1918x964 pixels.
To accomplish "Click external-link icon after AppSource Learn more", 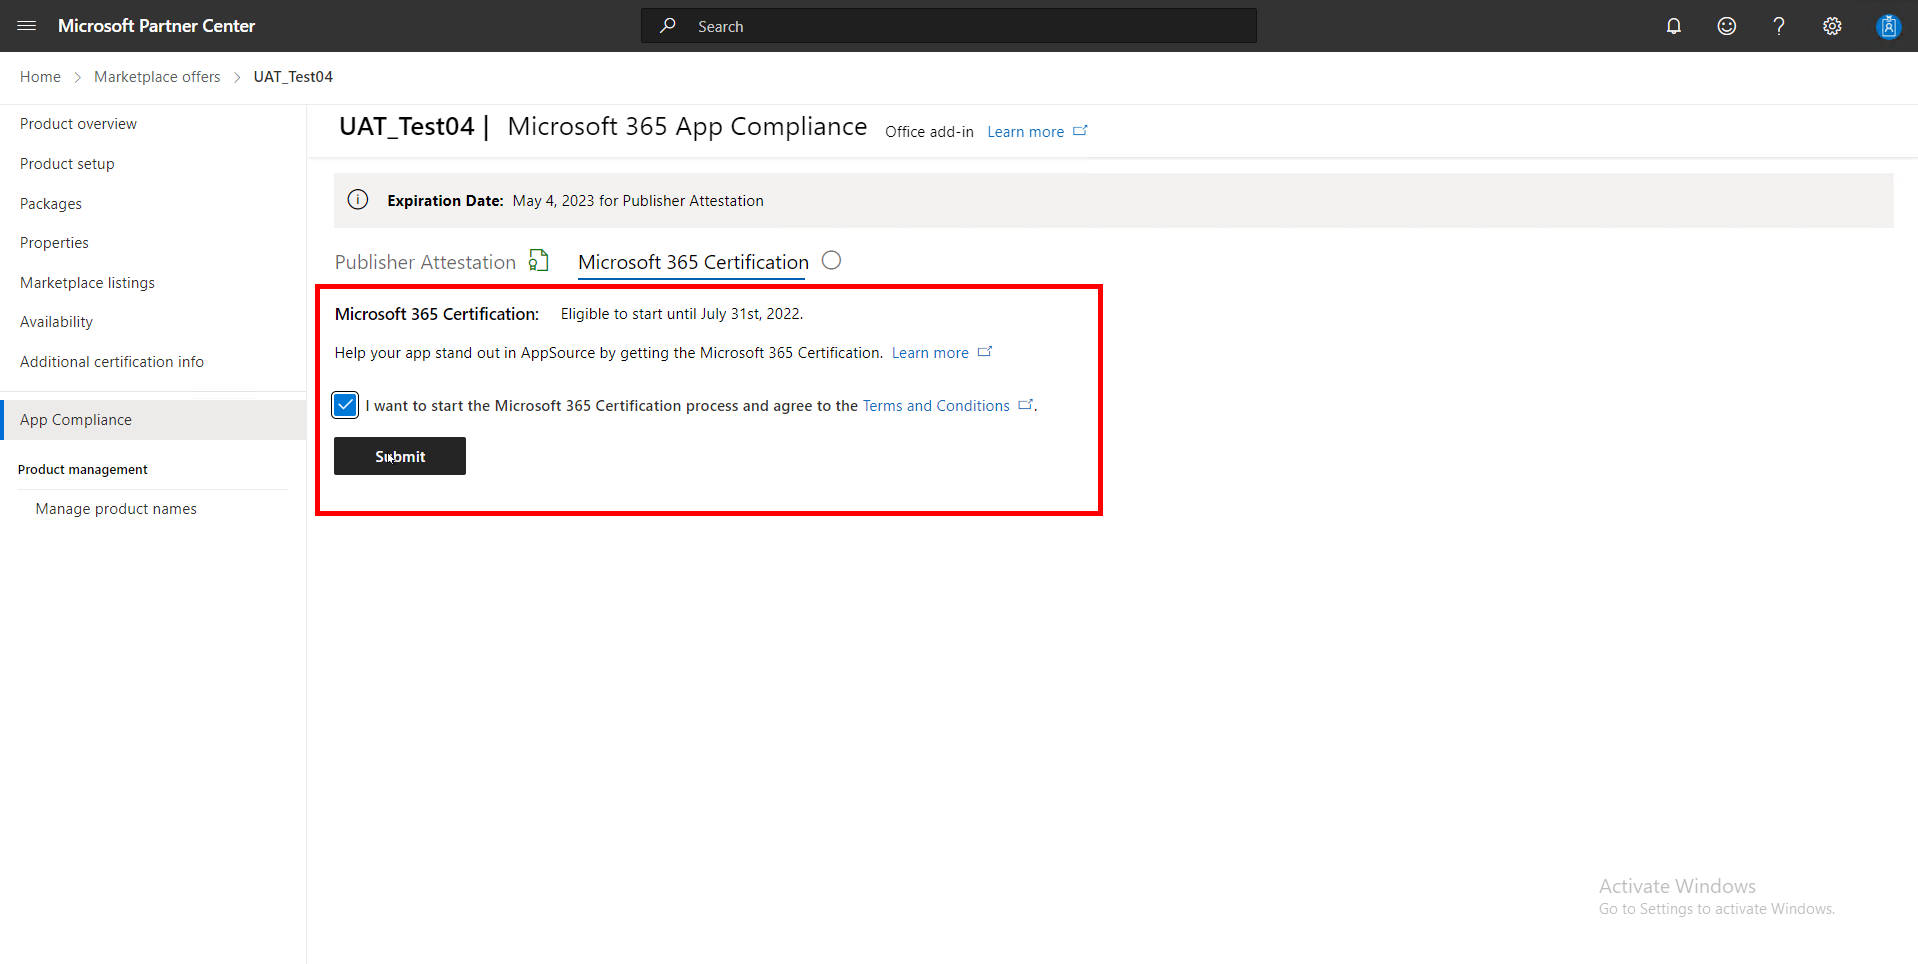I will 985,352.
